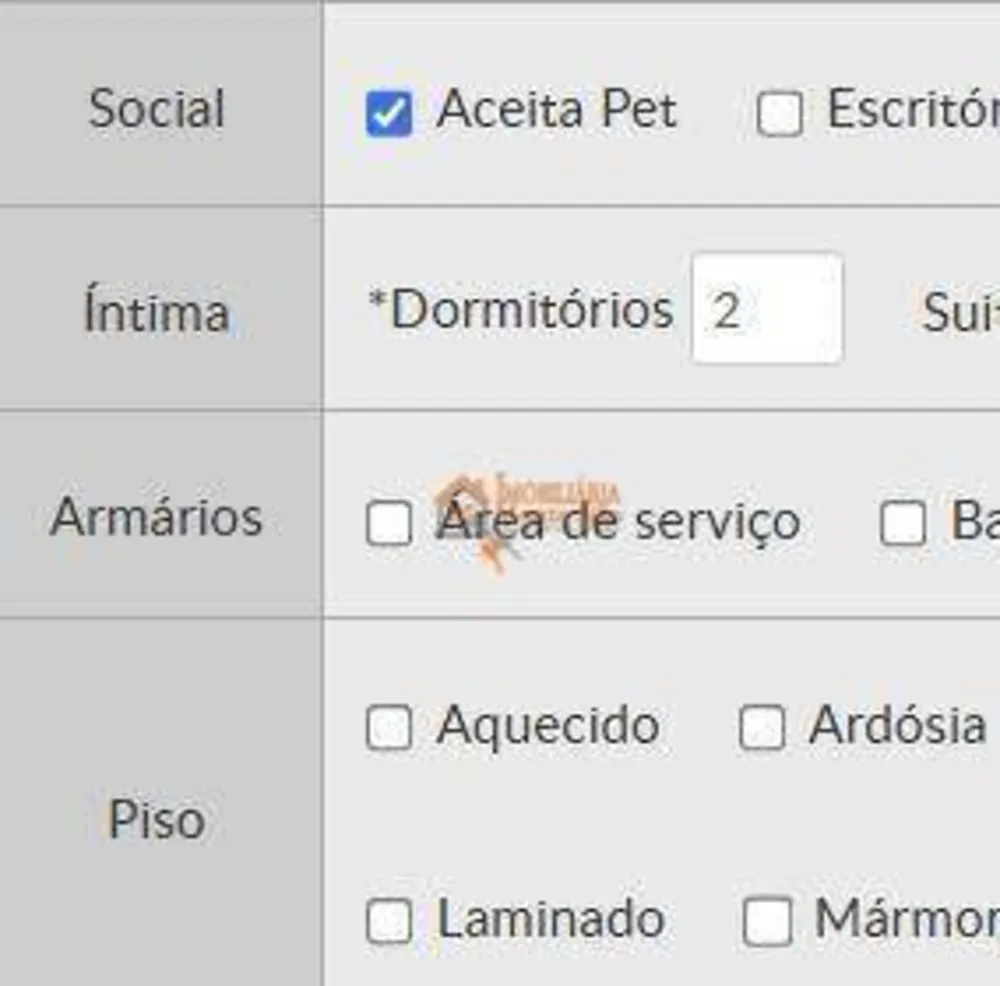Viewport: 1000px width, 986px height.
Task: Click the Armários row header
Action: pyautogui.click(x=157, y=517)
